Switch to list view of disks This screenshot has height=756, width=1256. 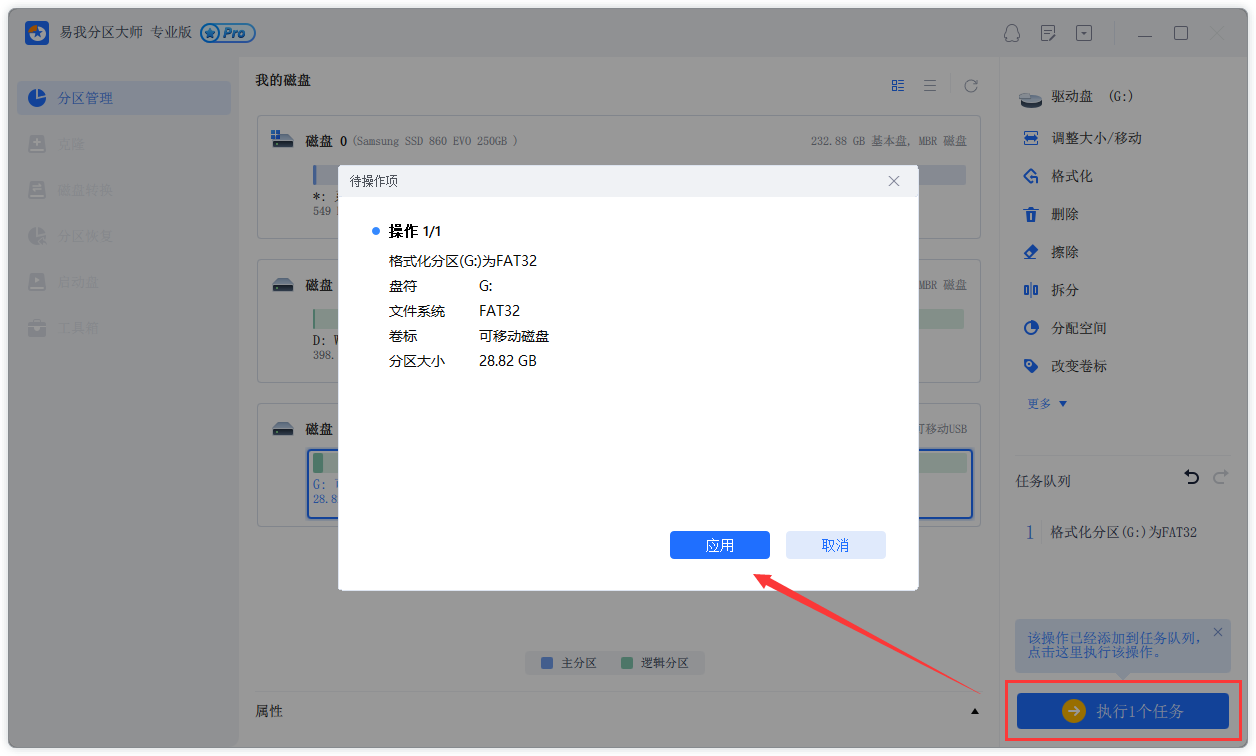point(930,85)
